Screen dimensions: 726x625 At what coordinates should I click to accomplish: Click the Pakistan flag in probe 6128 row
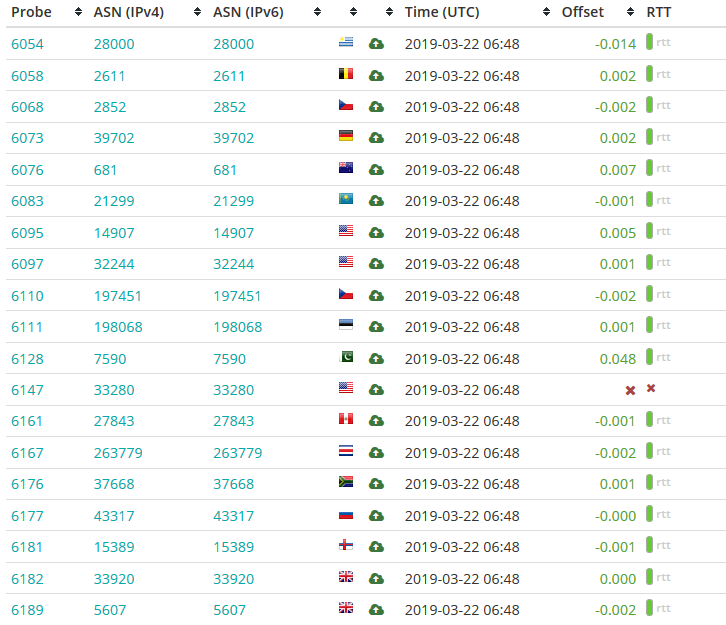(x=346, y=356)
